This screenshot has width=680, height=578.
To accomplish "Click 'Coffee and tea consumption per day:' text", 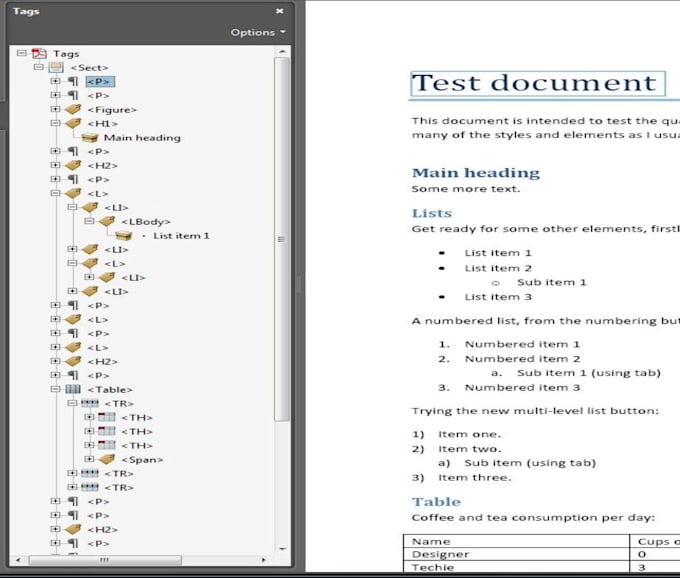I will click(x=533, y=518).
